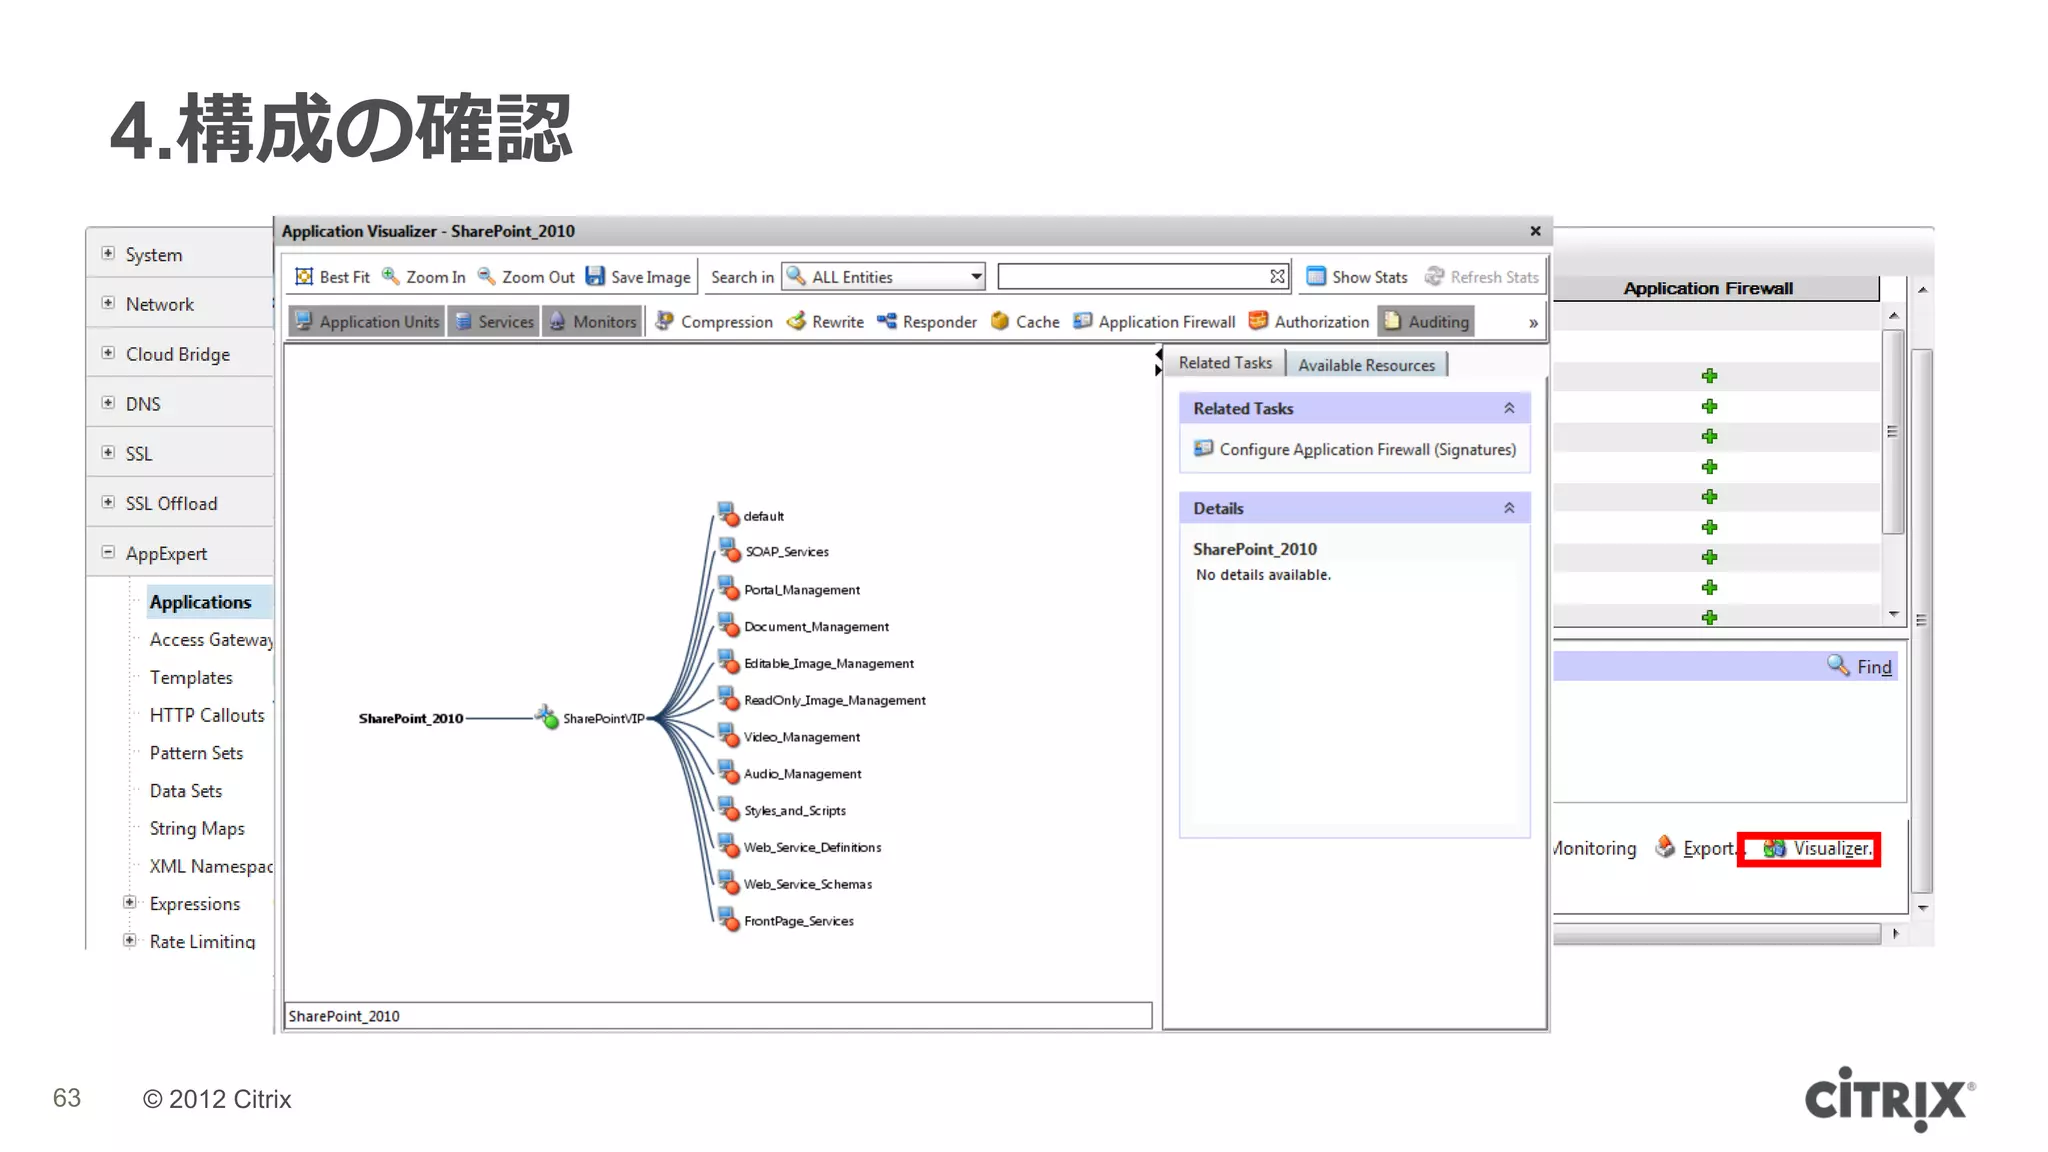This screenshot has width=2048, height=1152.
Task: Switch to the Related Tasks tab
Action: click(1225, 363)
